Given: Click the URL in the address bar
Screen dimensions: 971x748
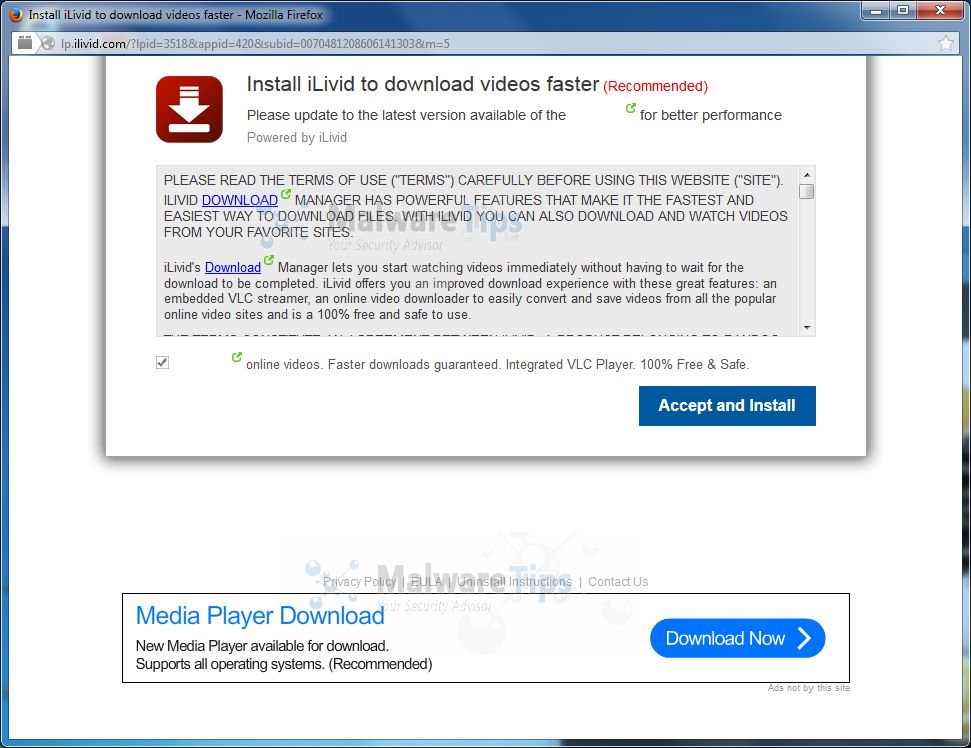Looking at the screenshot, I should (x=255, y=43).
